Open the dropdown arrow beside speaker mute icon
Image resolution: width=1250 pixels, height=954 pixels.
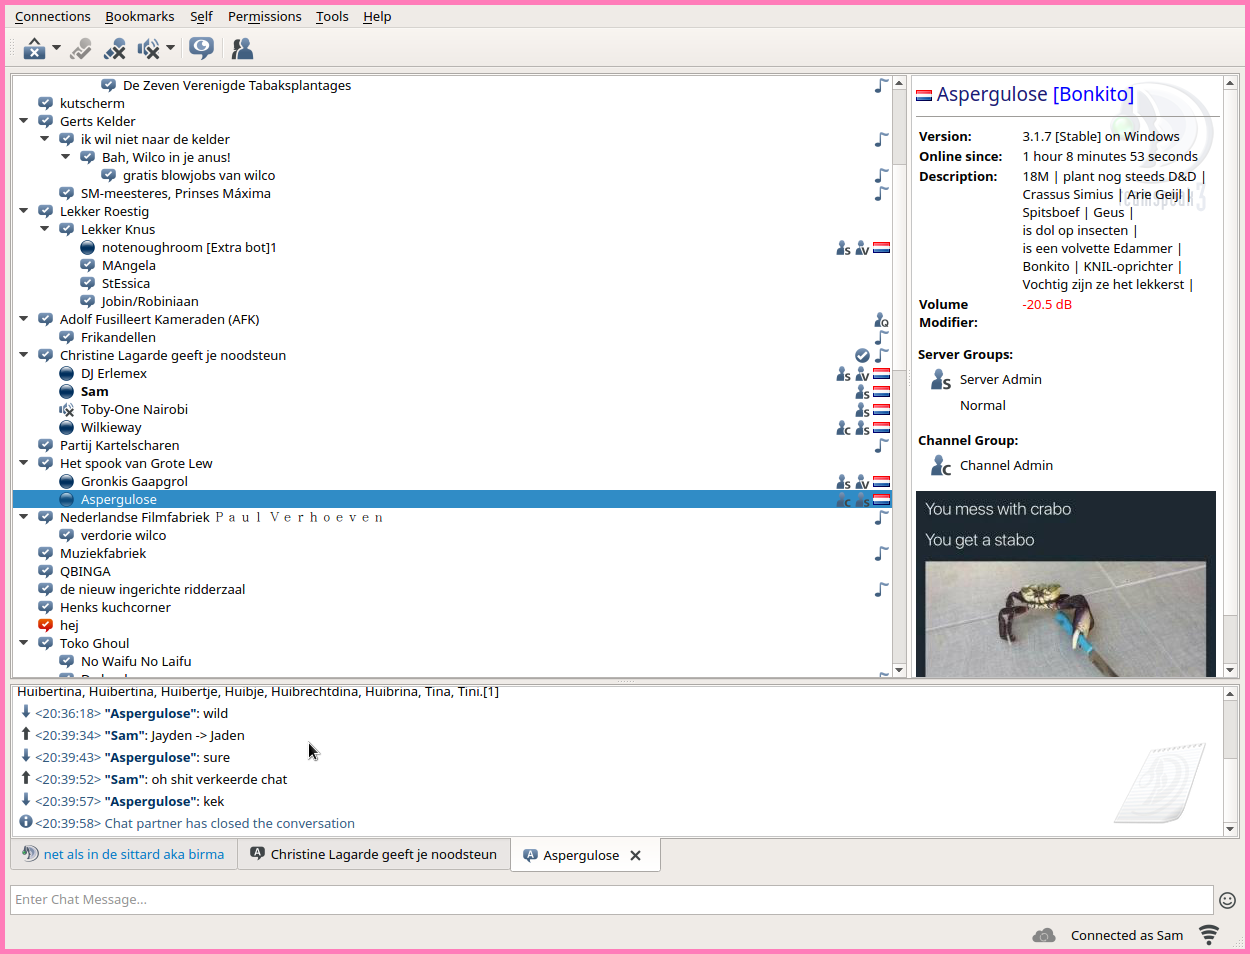[x=171, y=48]
